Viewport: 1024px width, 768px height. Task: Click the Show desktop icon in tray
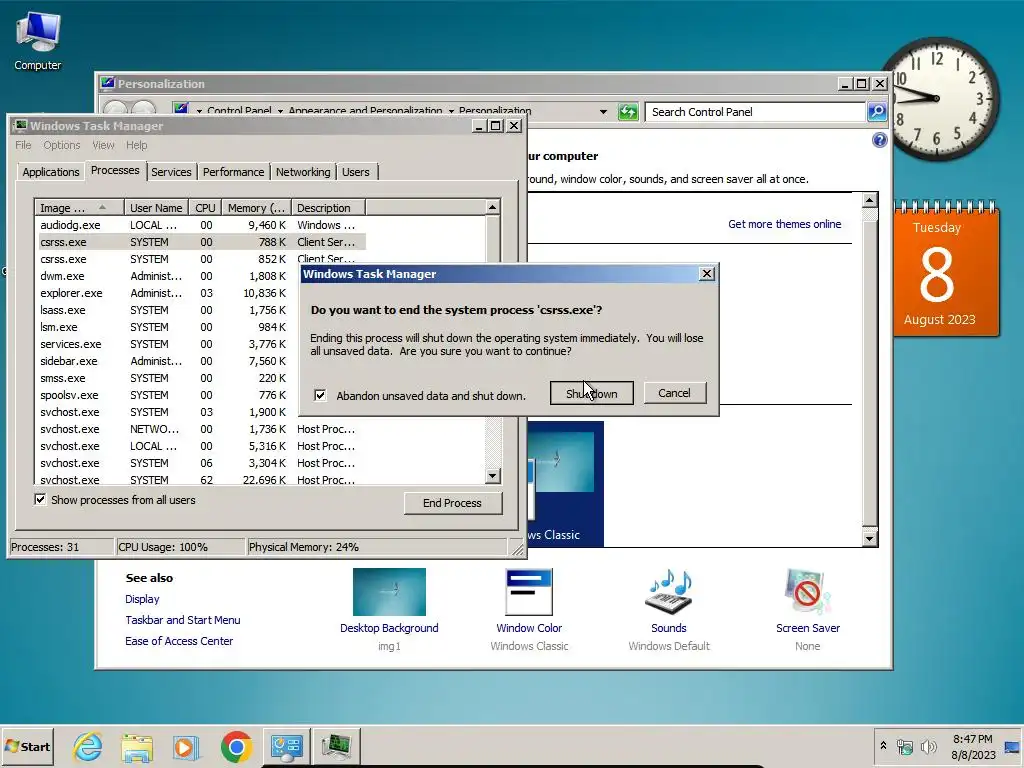pyautogui.click(x=1012, y=747)
